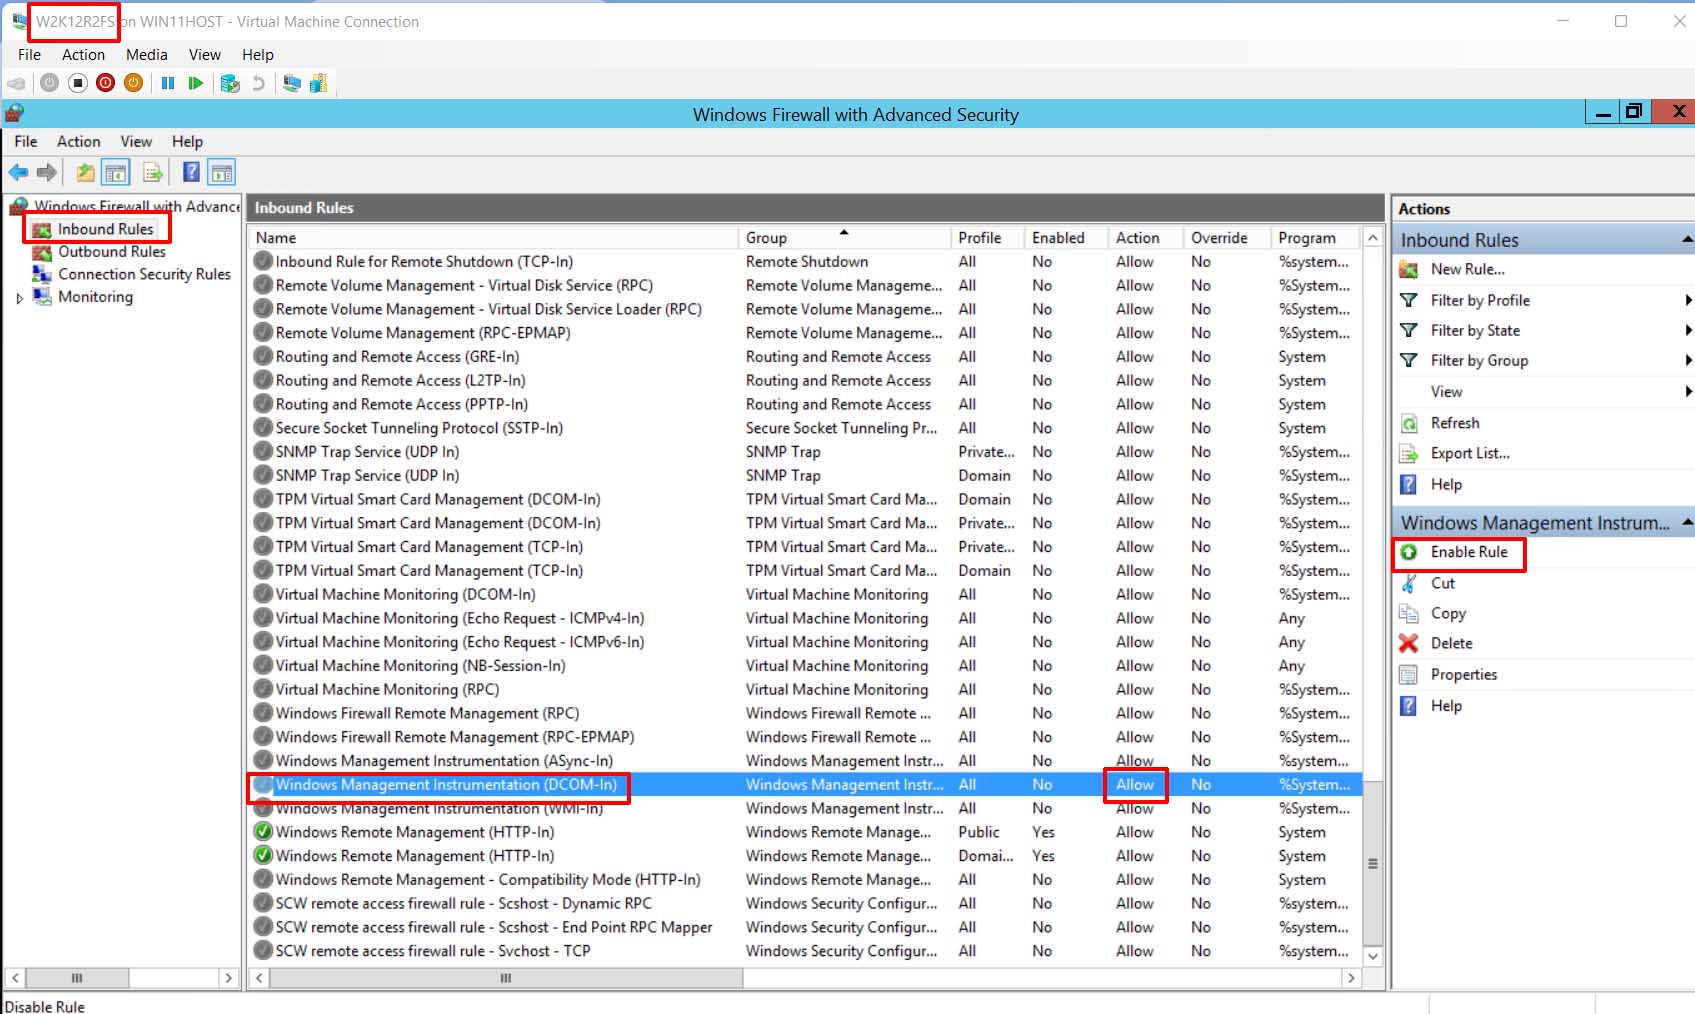Shut down the VM with the red power icon
This screenshot has height=1014, width=1695.
pyautogui.click(x=106, y=83)
